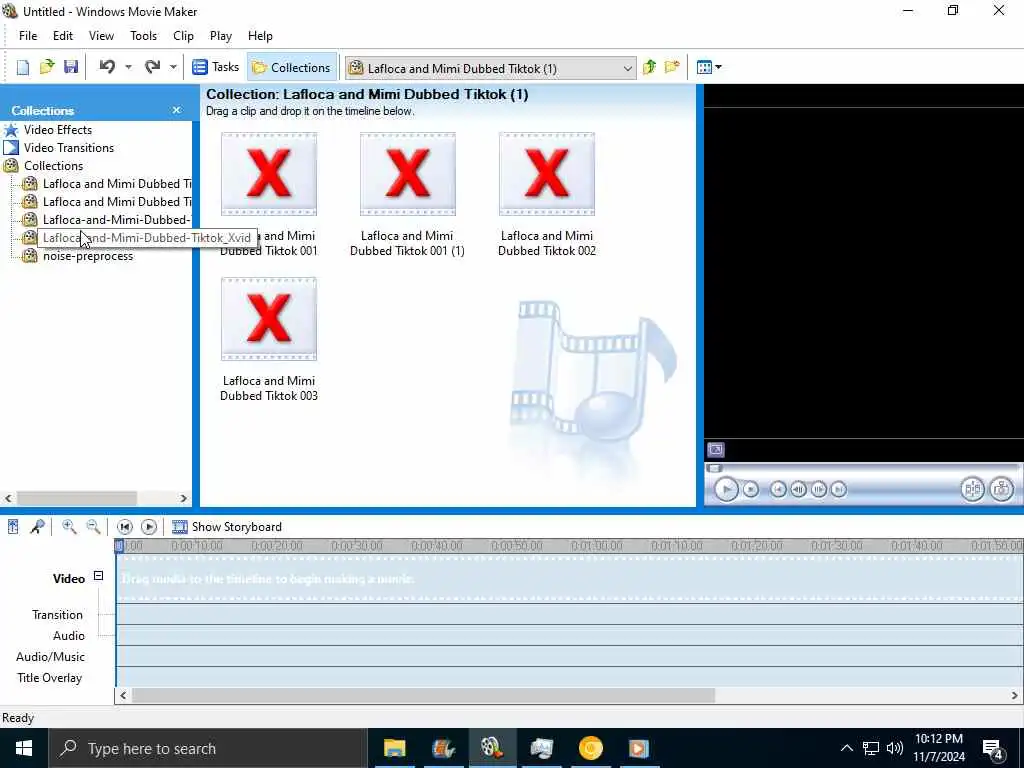Screen dimensions: 1024x768
Task: Zoom out on the timeline
Action: [93, 527]
